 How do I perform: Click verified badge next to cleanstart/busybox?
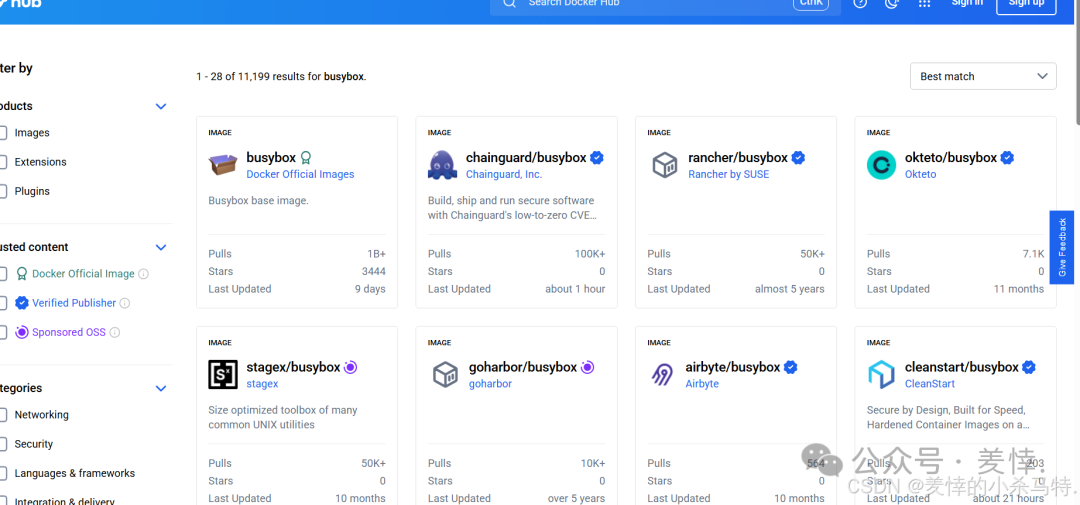[1028, 367]
